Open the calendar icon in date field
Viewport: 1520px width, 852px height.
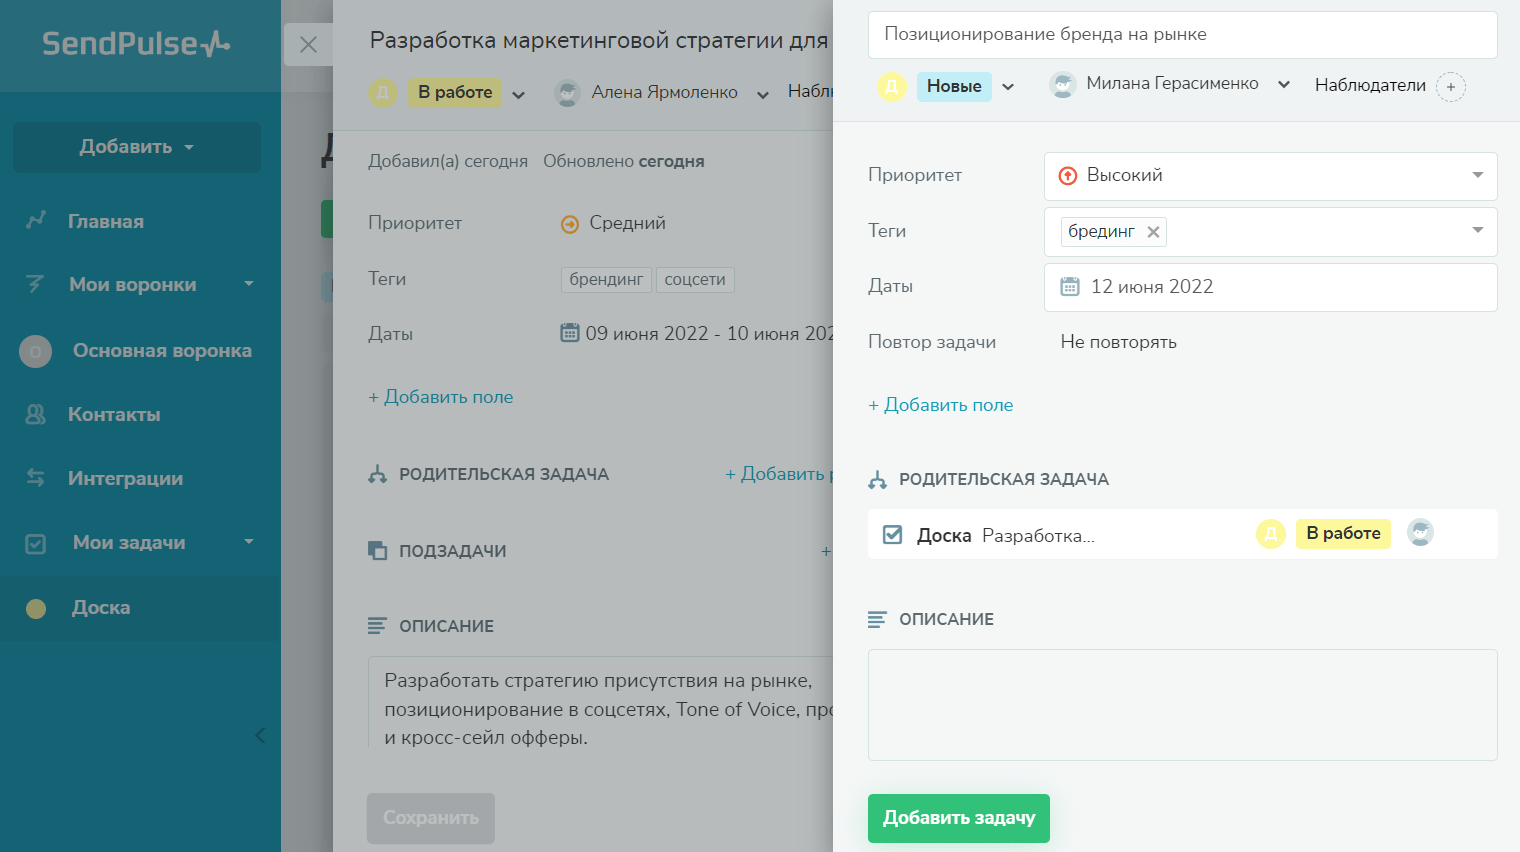(x=1070, y=287)
